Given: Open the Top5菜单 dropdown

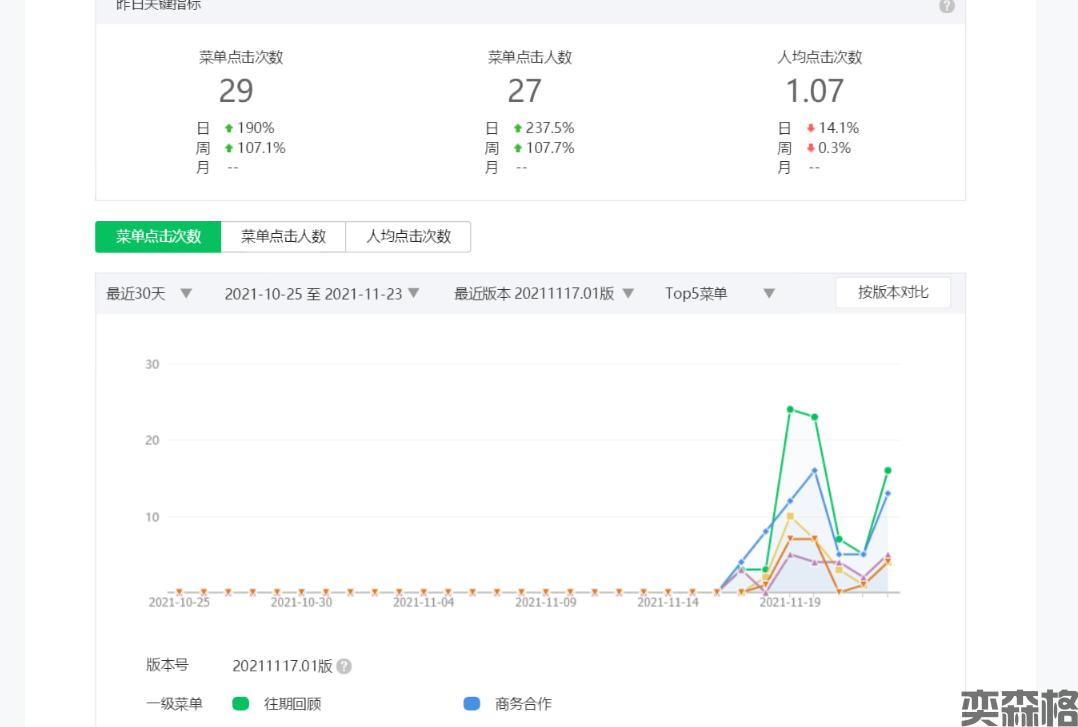Looking at the screenshot, I should tap(720, 294).
